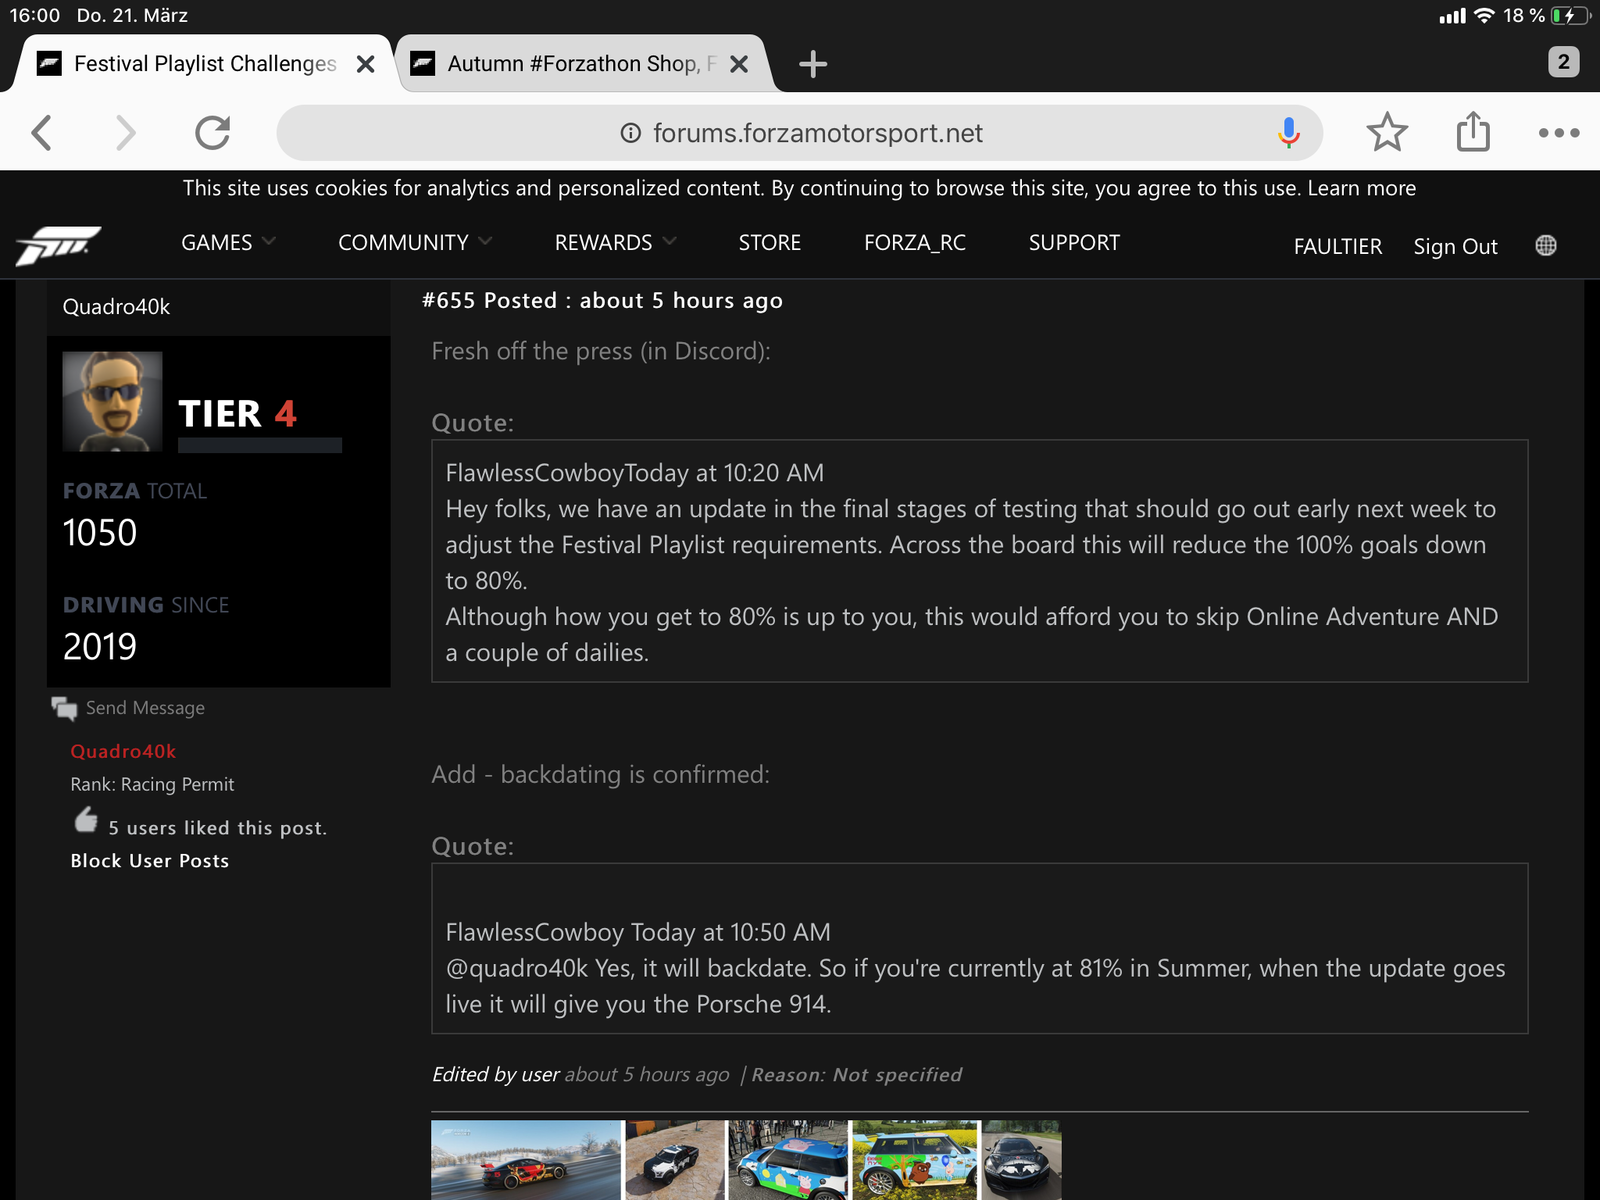Click the battery status indicator
Image resolution: width=1600 pixels, height=1200 pixels.
(1569, 15)
